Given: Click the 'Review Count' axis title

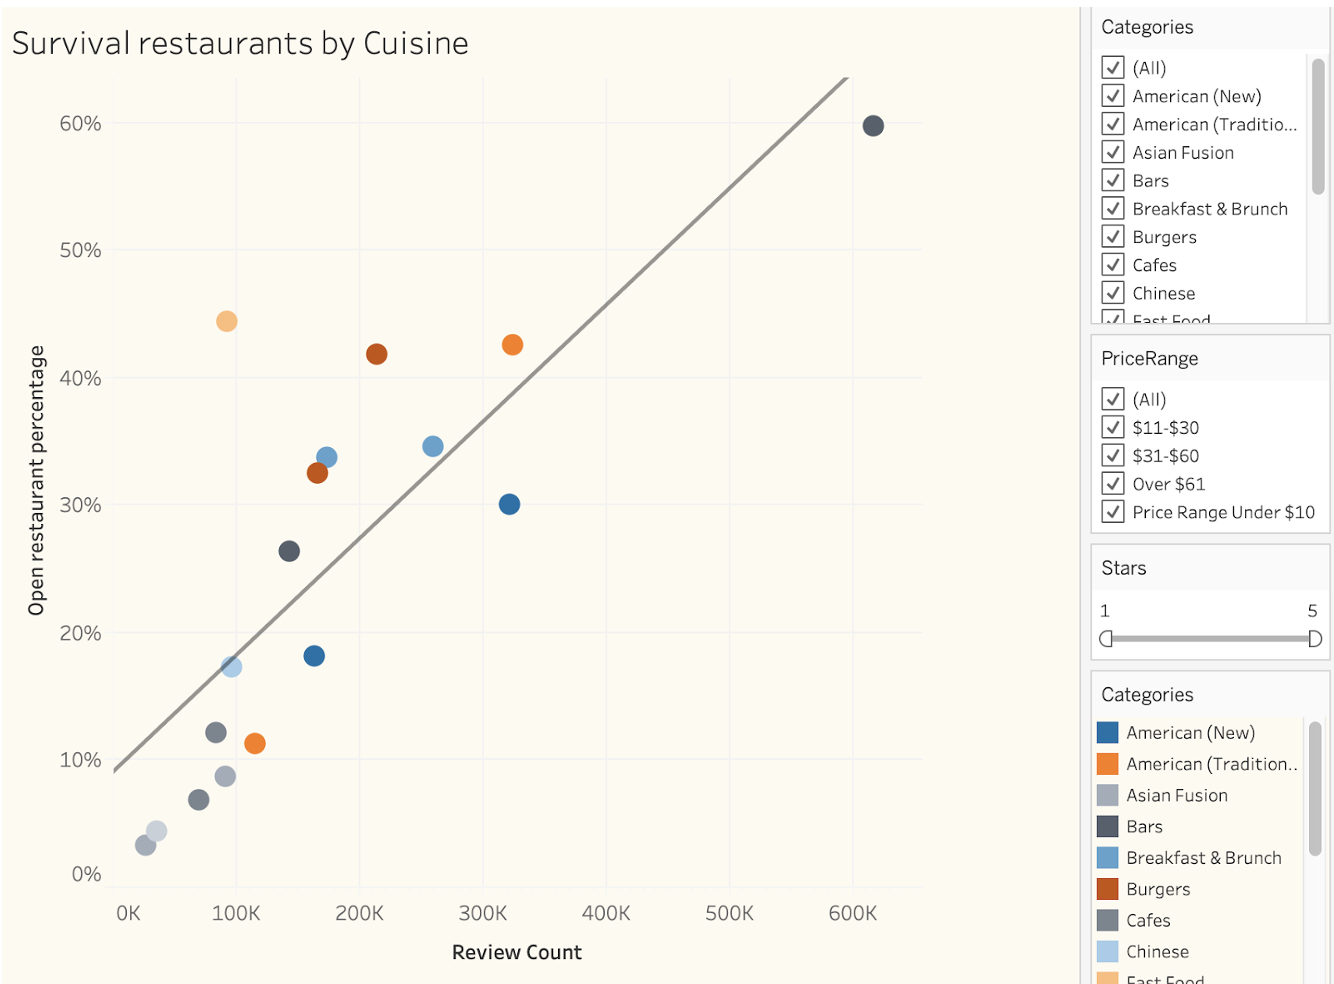Looking at the screenshot, I should (517, 952).
